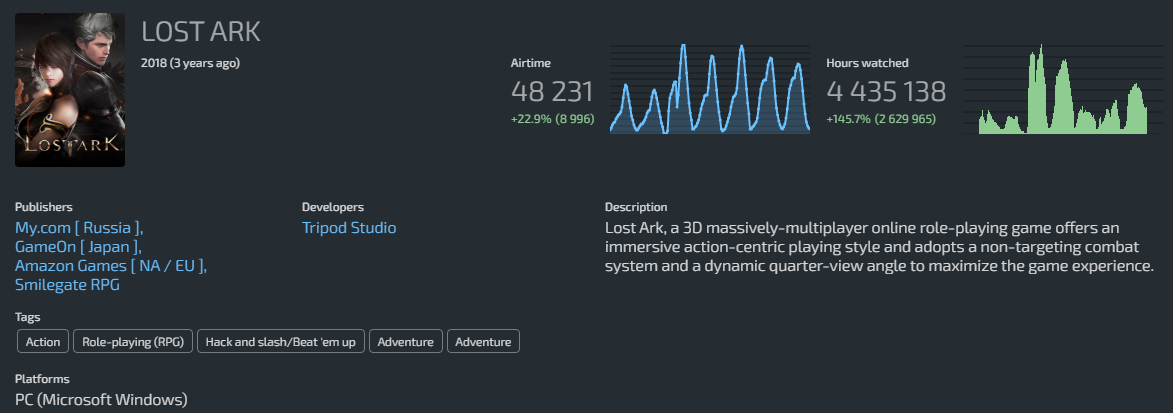
Task: Click the Lost Ark description paragraph
Action: pos(879,247)
